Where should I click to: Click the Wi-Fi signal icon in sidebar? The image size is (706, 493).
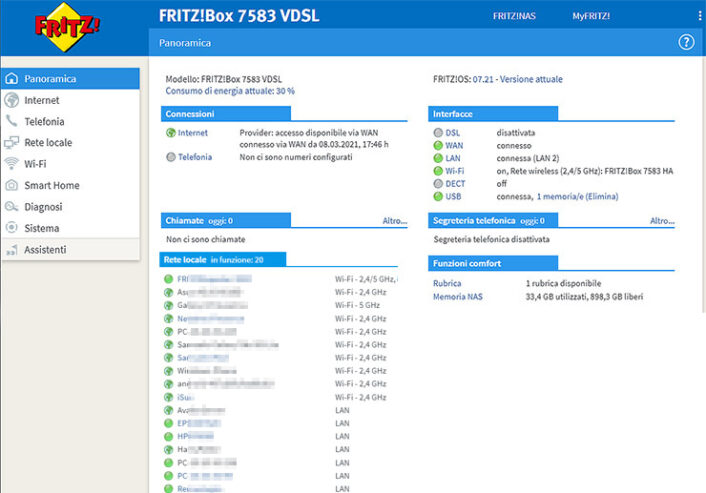[11, 164]
